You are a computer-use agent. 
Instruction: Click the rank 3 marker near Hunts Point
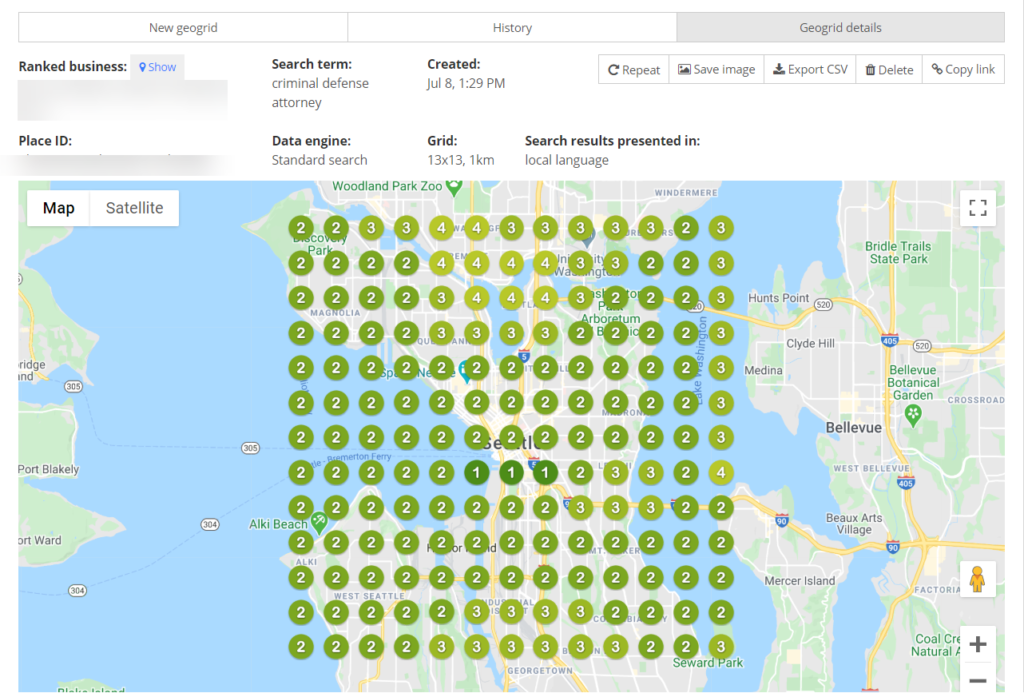coord(720,297)
